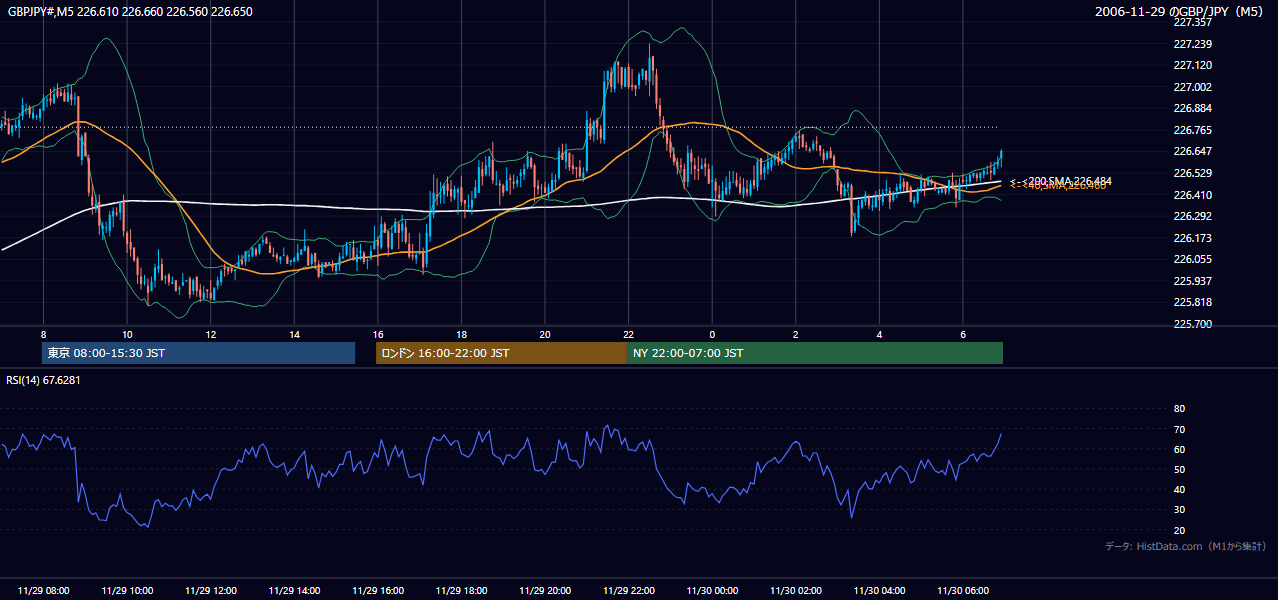Viewport: 1278px width, 600px height.
Task: Click the NY 22:00-07:00 JST session bar
Action: pyautogui.click(x=815, y=353)
